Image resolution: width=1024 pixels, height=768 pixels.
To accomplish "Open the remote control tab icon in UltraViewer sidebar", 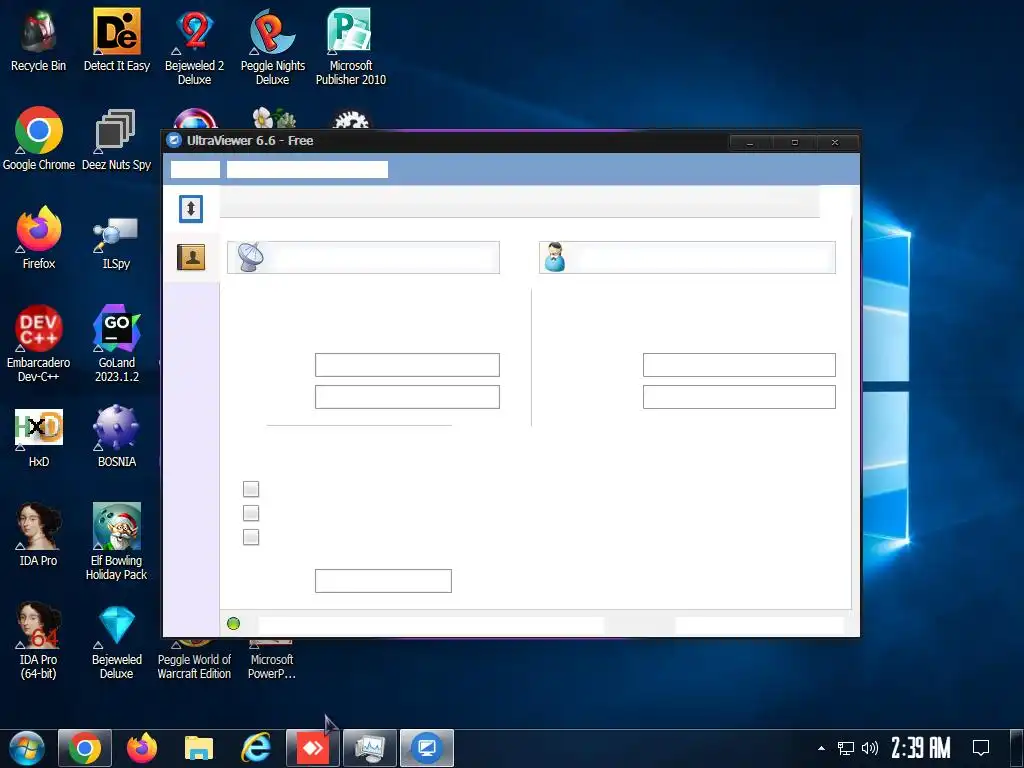I will point(191,209).
